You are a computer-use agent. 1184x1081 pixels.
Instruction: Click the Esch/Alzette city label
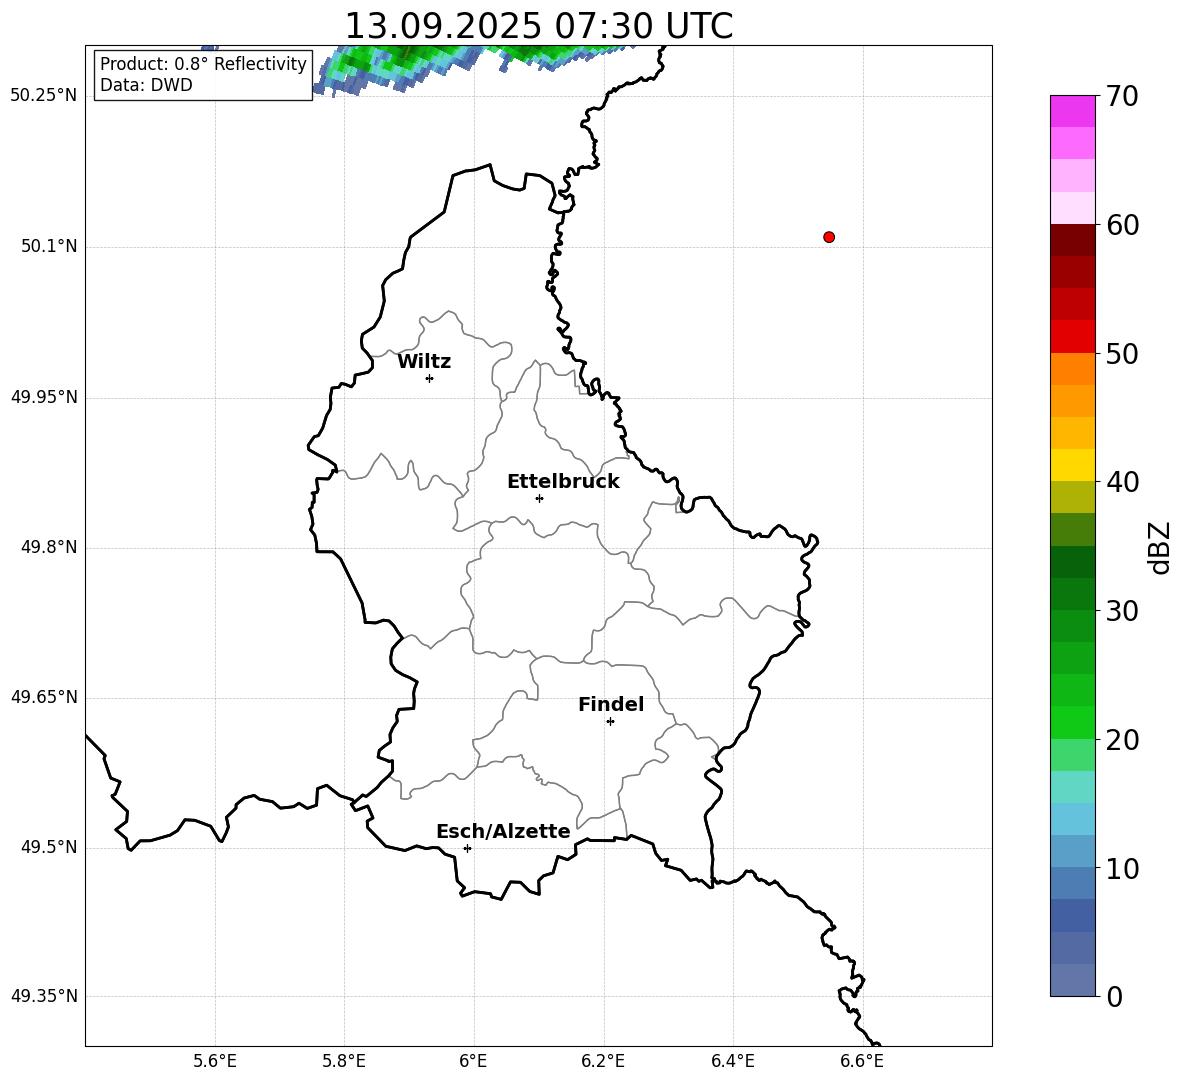coord(503,831)
